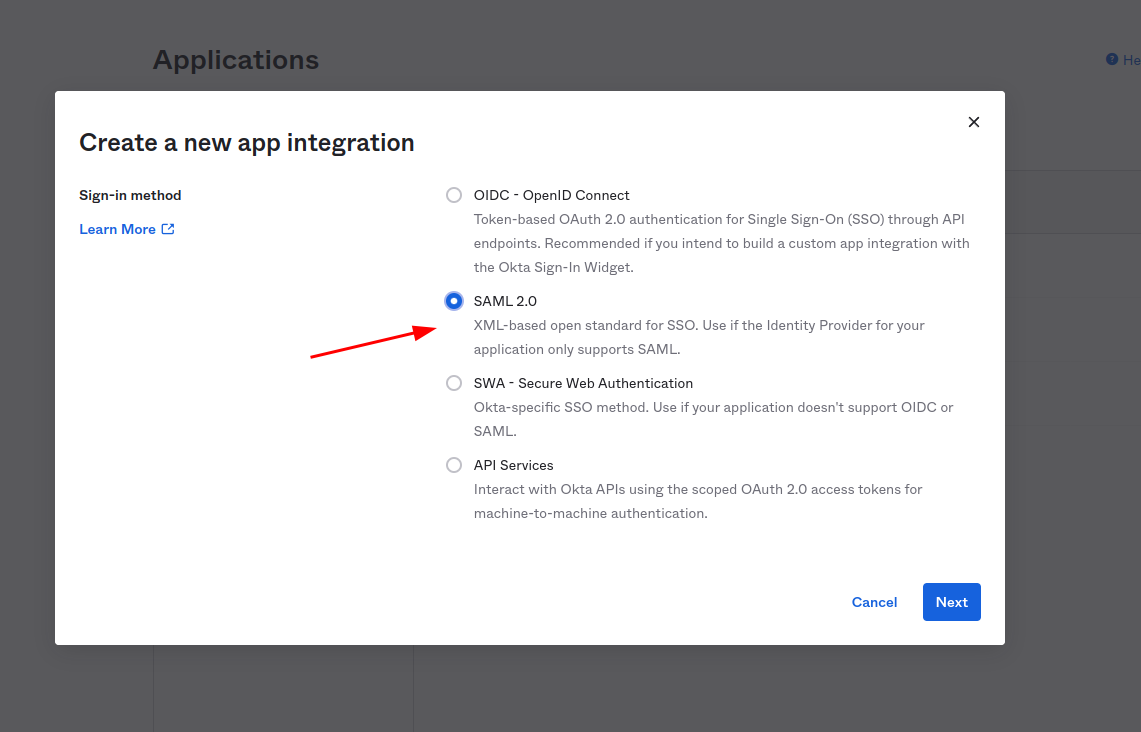Click the Create a new app integration title
Image resolution: width=1141 pixels, height=732 pixels.
[x=246, y=143]
